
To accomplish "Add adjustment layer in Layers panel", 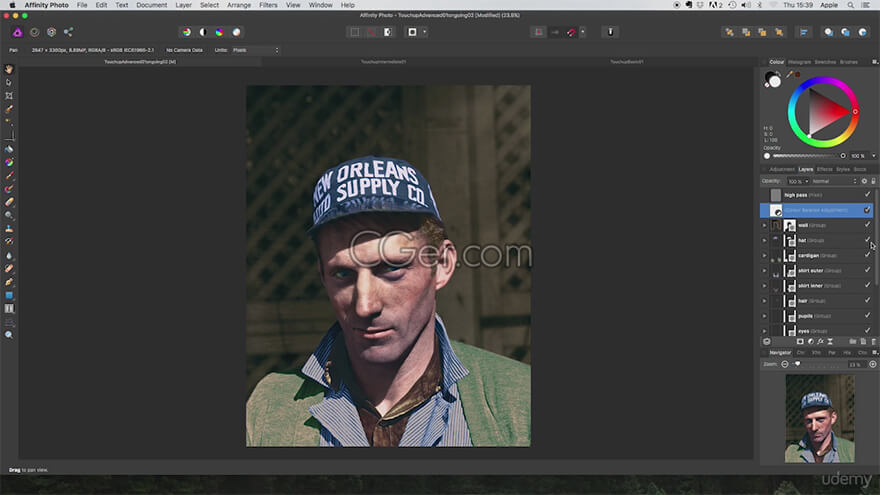I will coord(810,342).
